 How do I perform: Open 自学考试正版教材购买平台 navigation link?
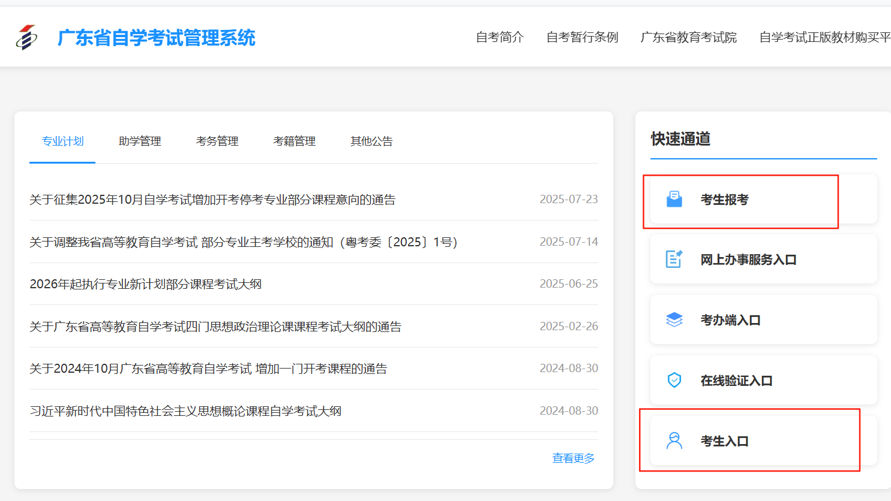click(x=825, y=37)
